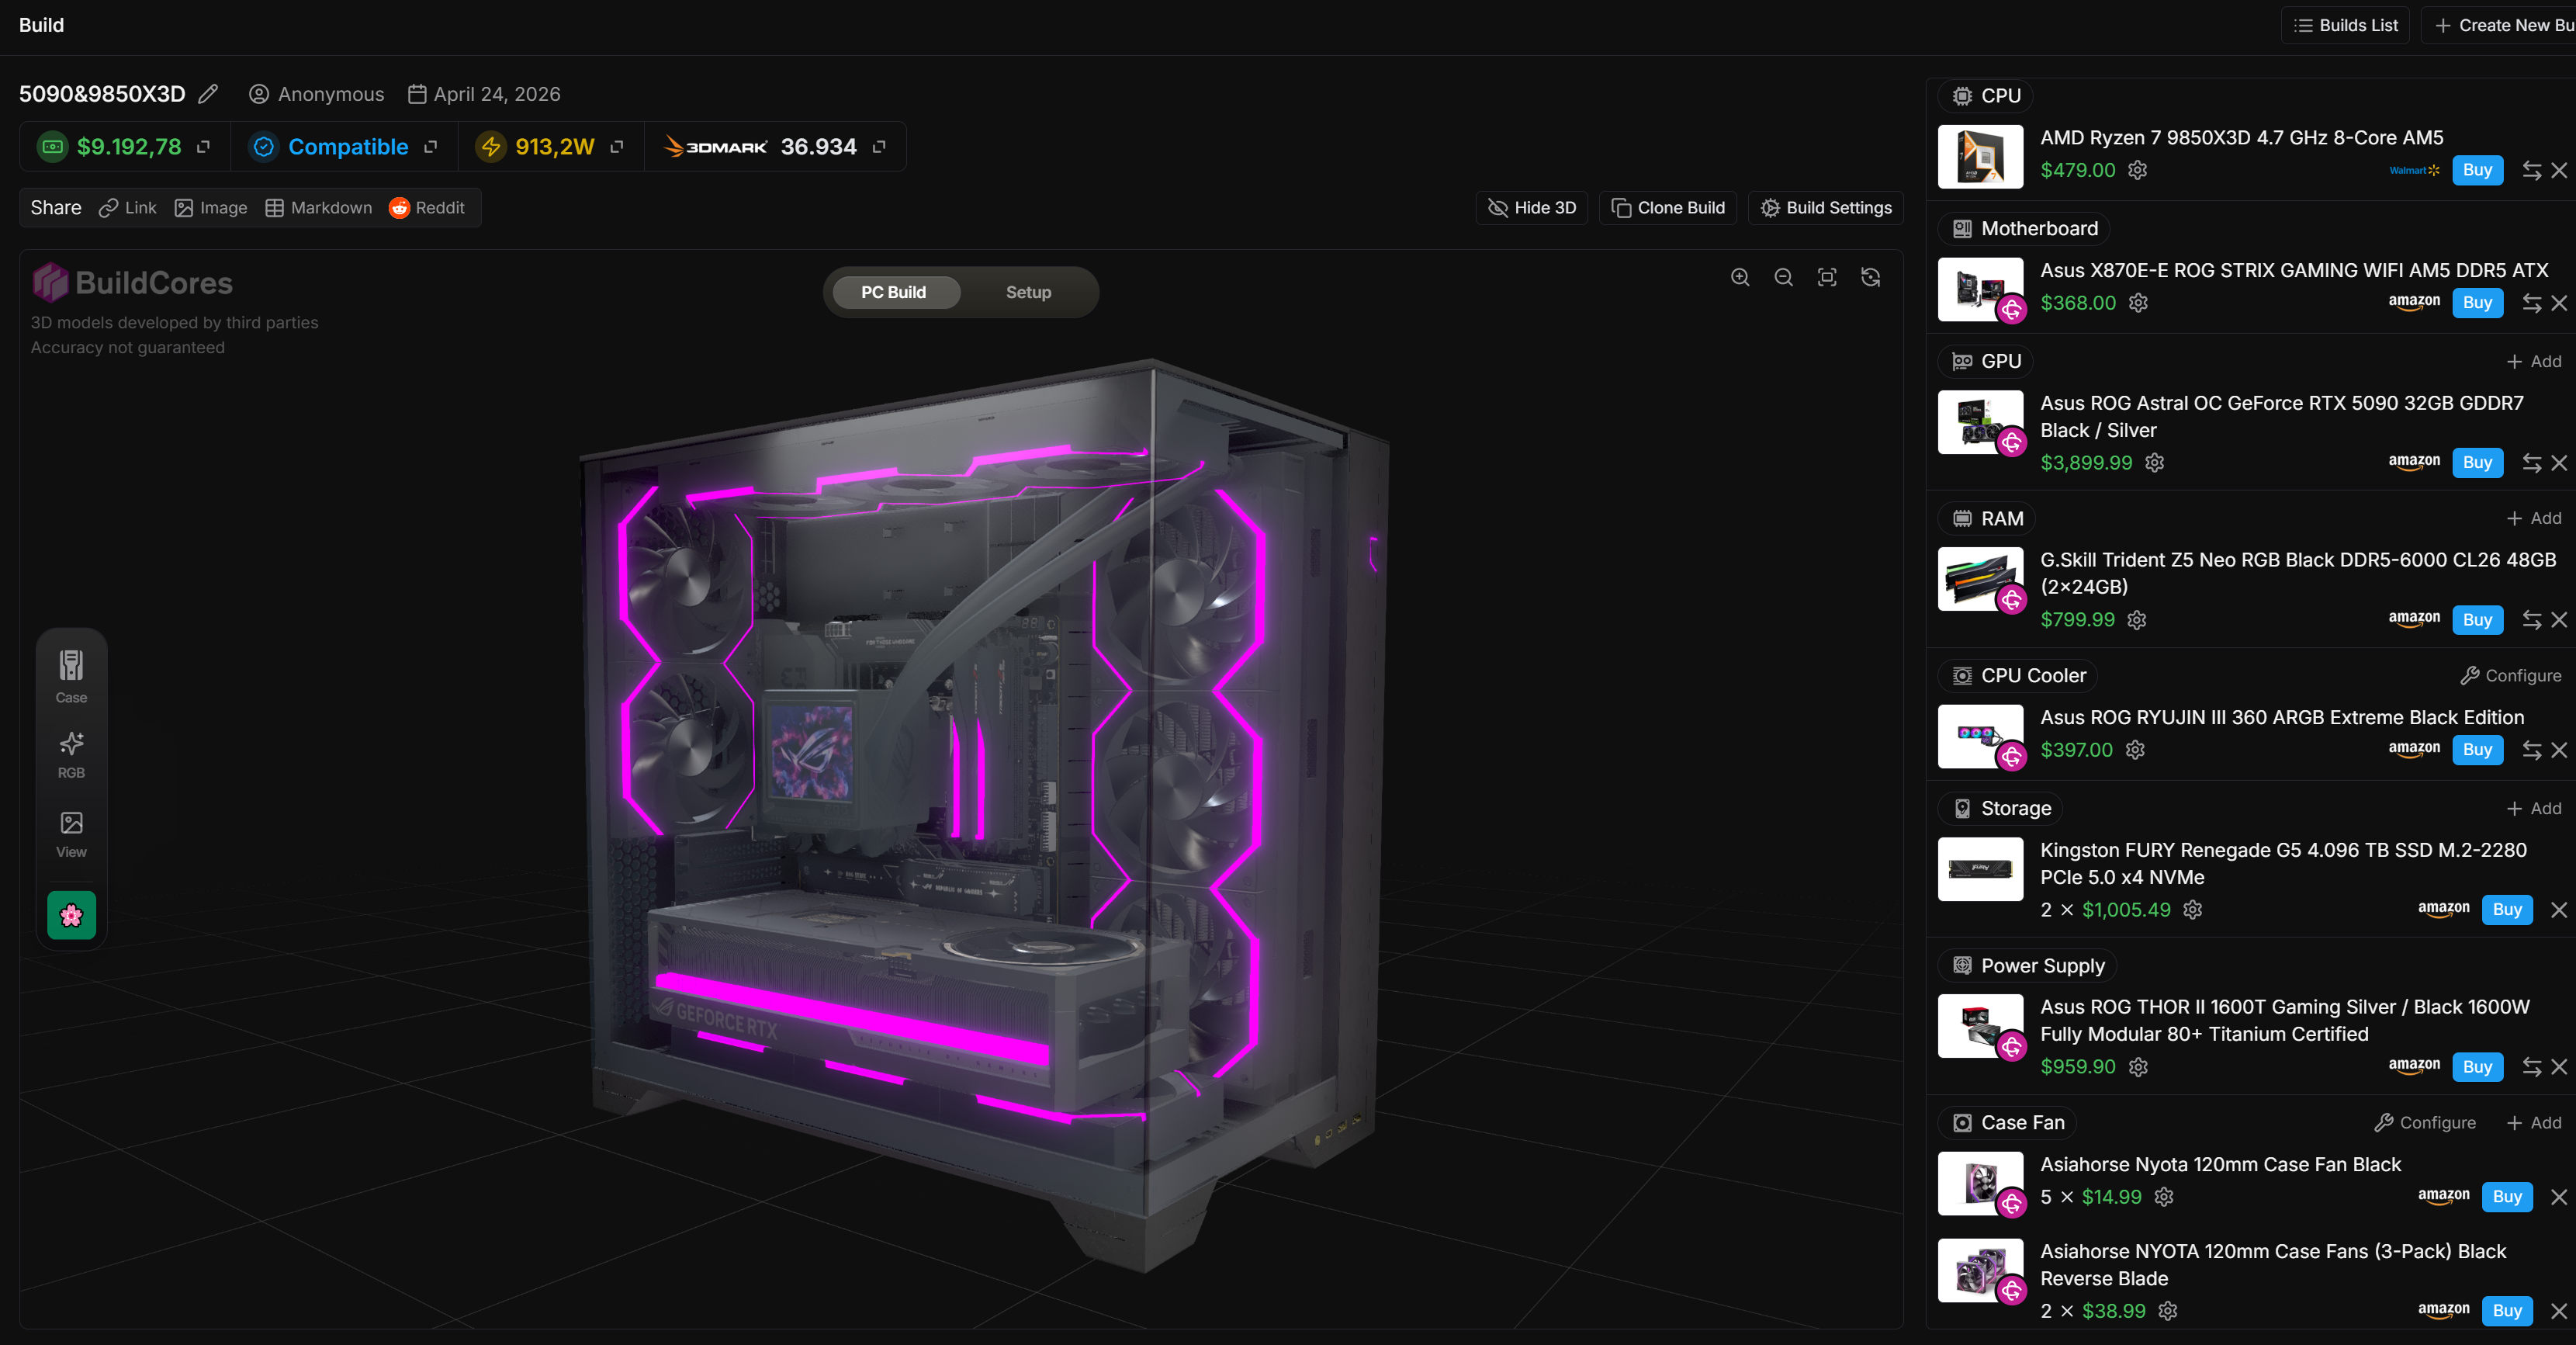This screenshot has height=1345, width=2576.
Task: Expand the total price $9.192,78 details
Action: (204, 147)
